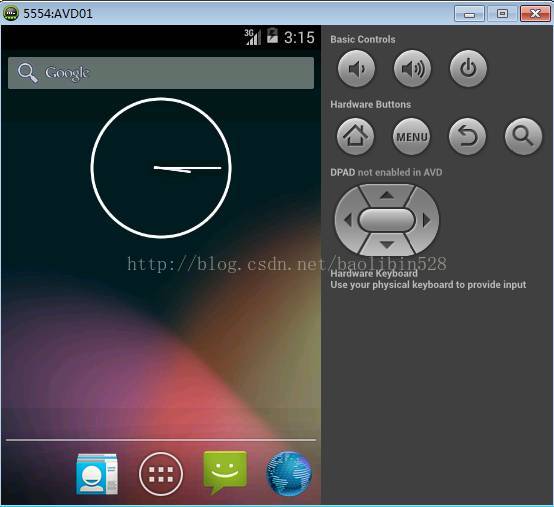
Task: Close the 5554:AVD01 emulator window
Action: pyautogui.click(x=535, y=14)
